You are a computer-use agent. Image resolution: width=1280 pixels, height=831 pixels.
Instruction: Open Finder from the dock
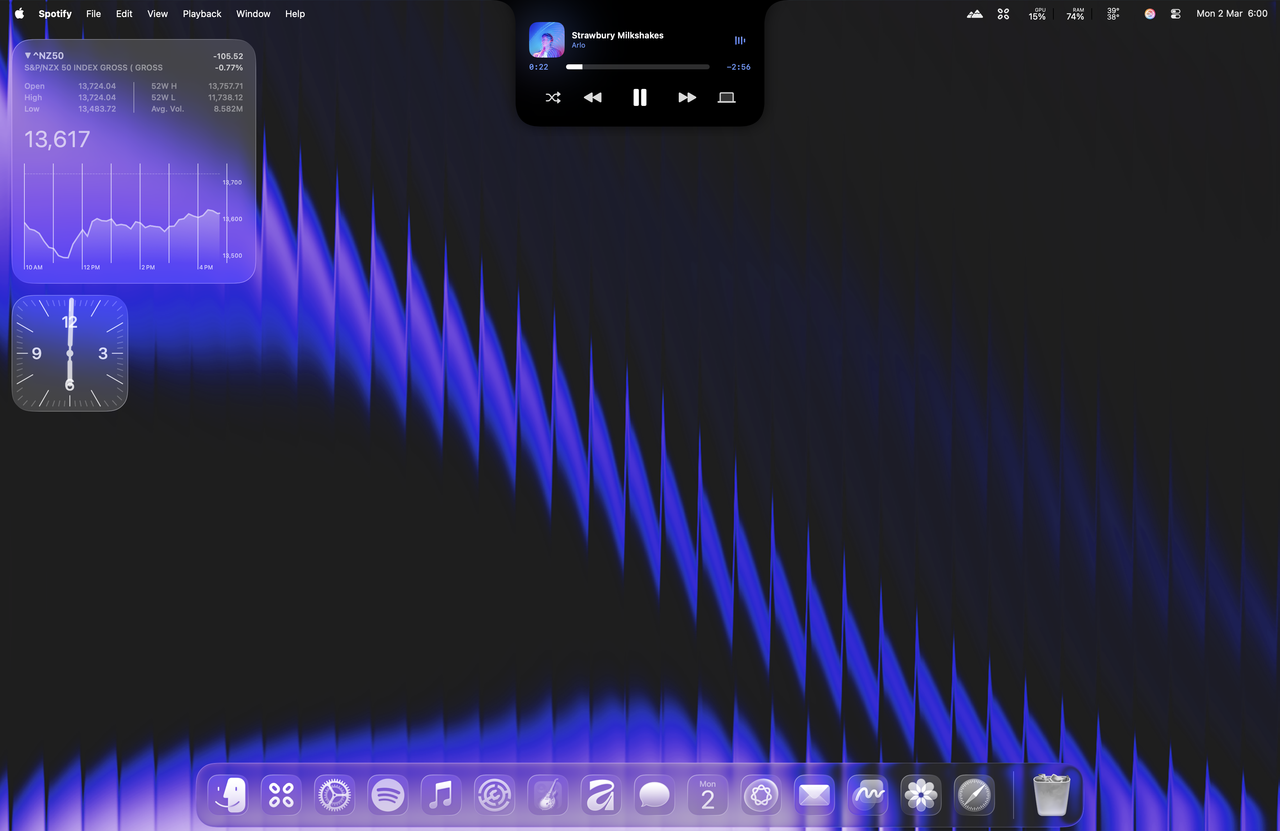tap(228, 796)
